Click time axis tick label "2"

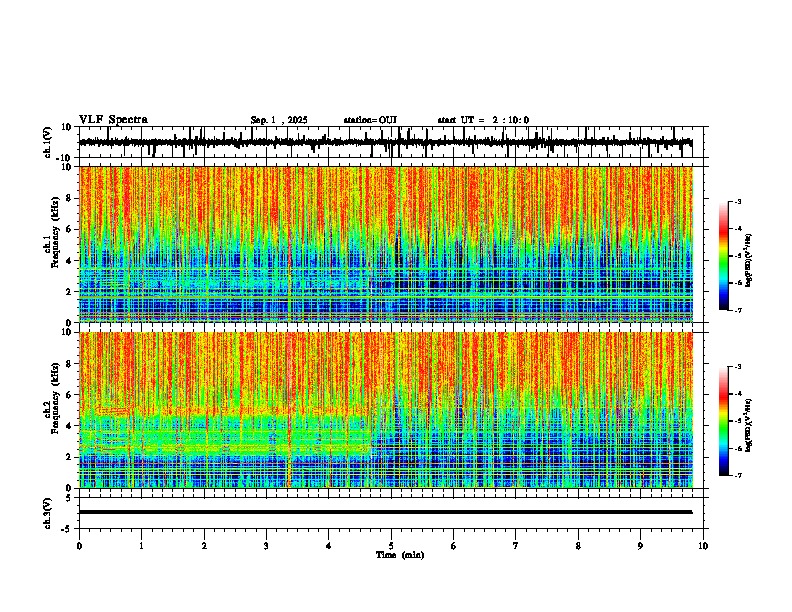pos(204,546)
